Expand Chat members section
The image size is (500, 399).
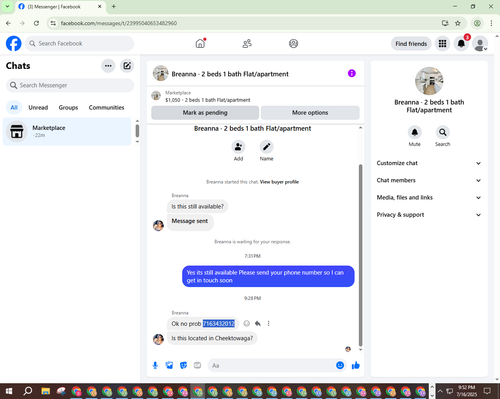tap(429, 180)
